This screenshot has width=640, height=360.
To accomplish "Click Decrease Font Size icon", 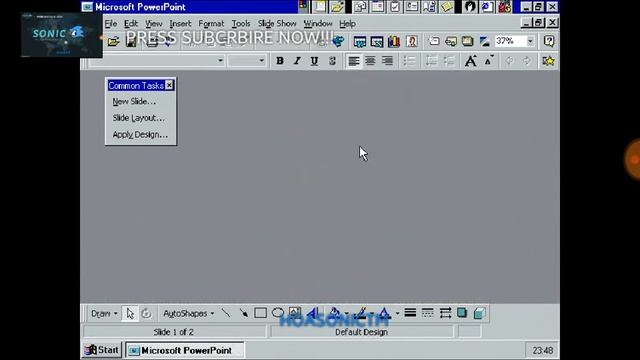I will 489,61.
